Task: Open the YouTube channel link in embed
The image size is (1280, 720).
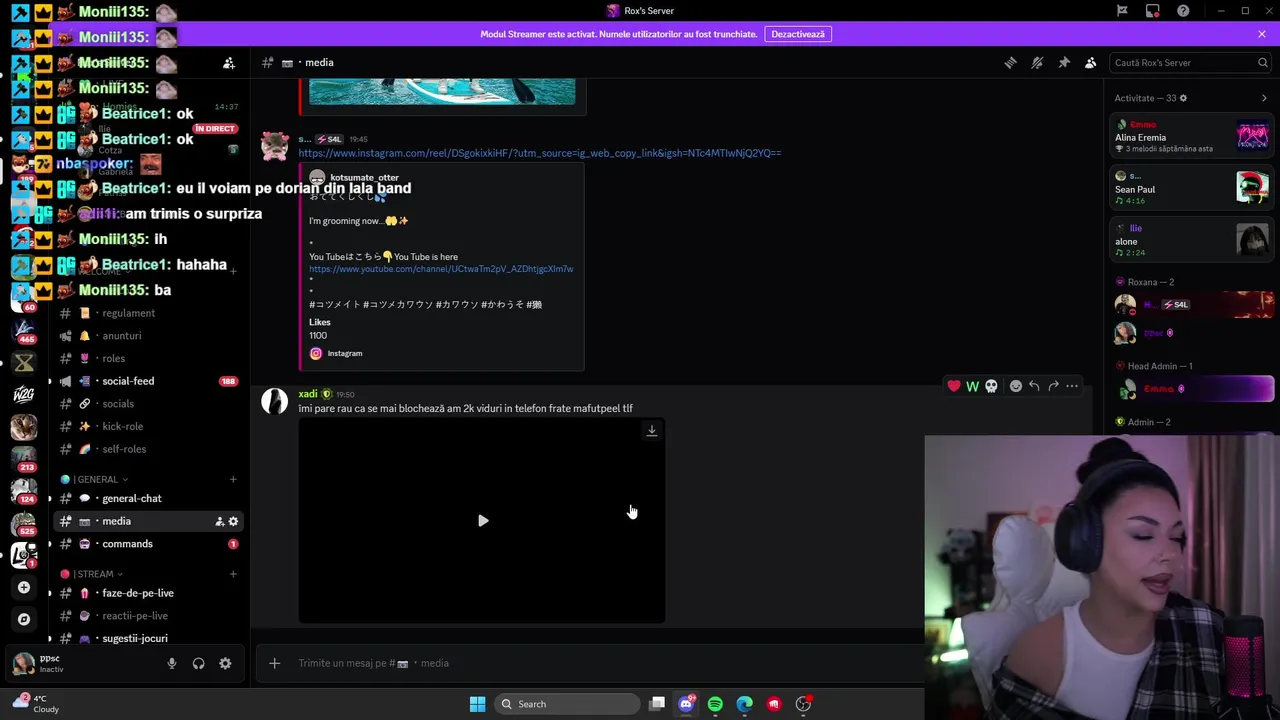Action: pyautogui.click(x=441, y=269)
